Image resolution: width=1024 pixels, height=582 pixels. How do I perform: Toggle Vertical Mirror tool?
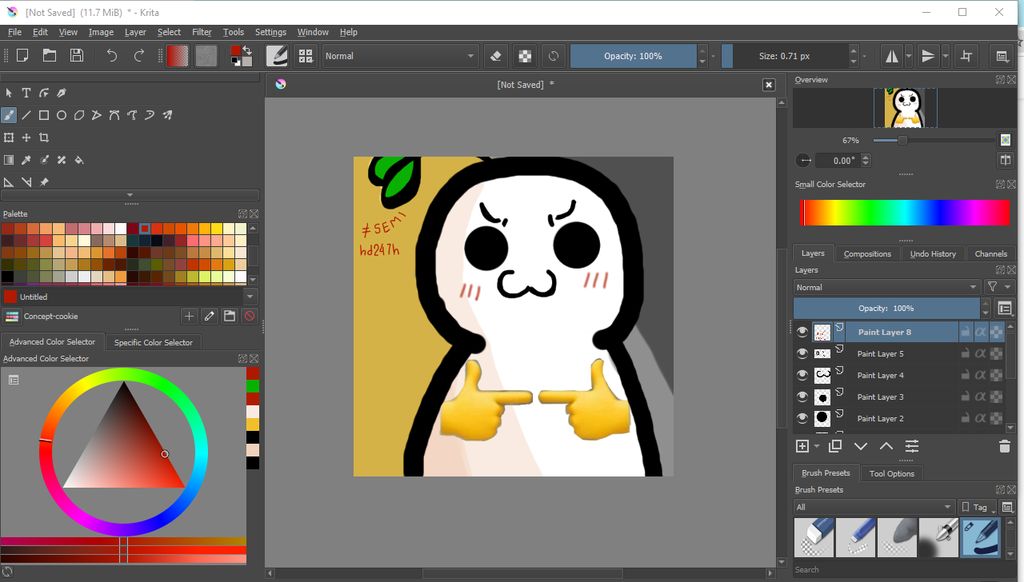[x=928, y=56]
